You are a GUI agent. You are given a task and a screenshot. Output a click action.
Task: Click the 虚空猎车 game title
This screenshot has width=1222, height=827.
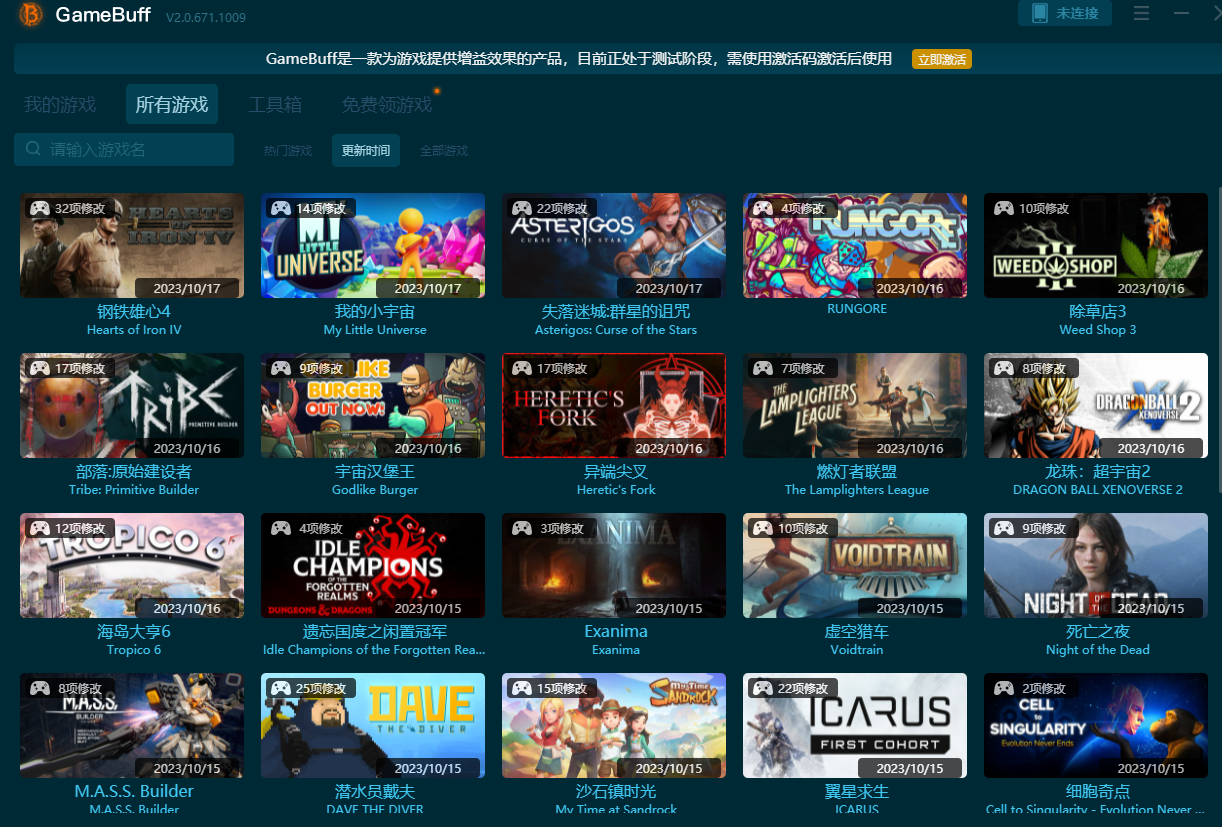pos(857,631)
